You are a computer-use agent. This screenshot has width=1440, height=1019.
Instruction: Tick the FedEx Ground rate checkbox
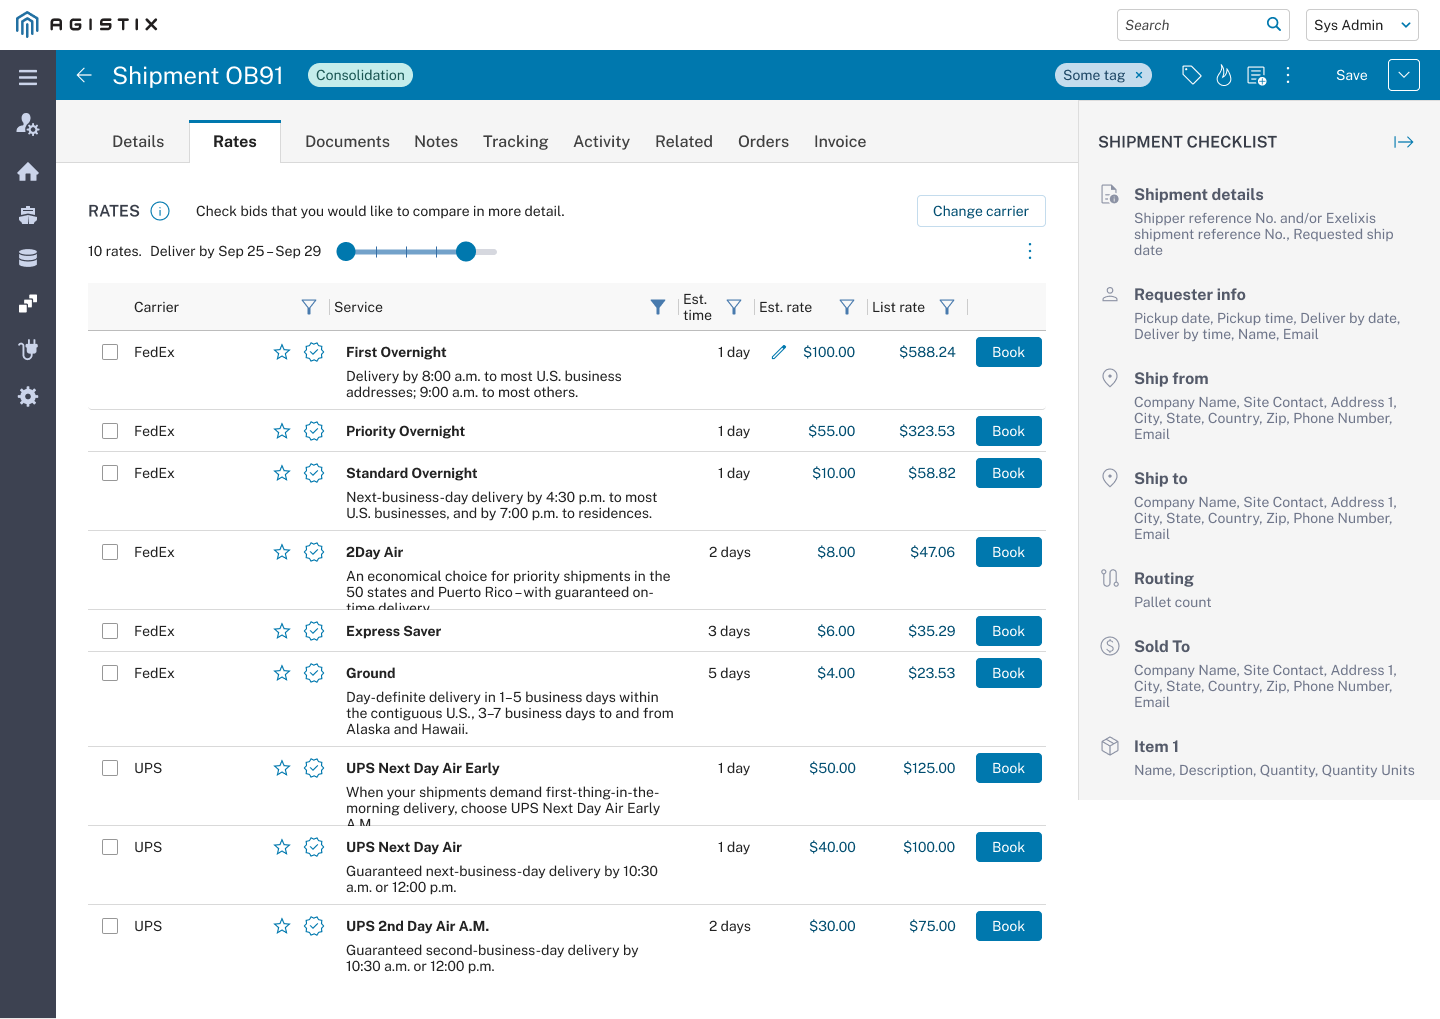click(x=110, y=673)
